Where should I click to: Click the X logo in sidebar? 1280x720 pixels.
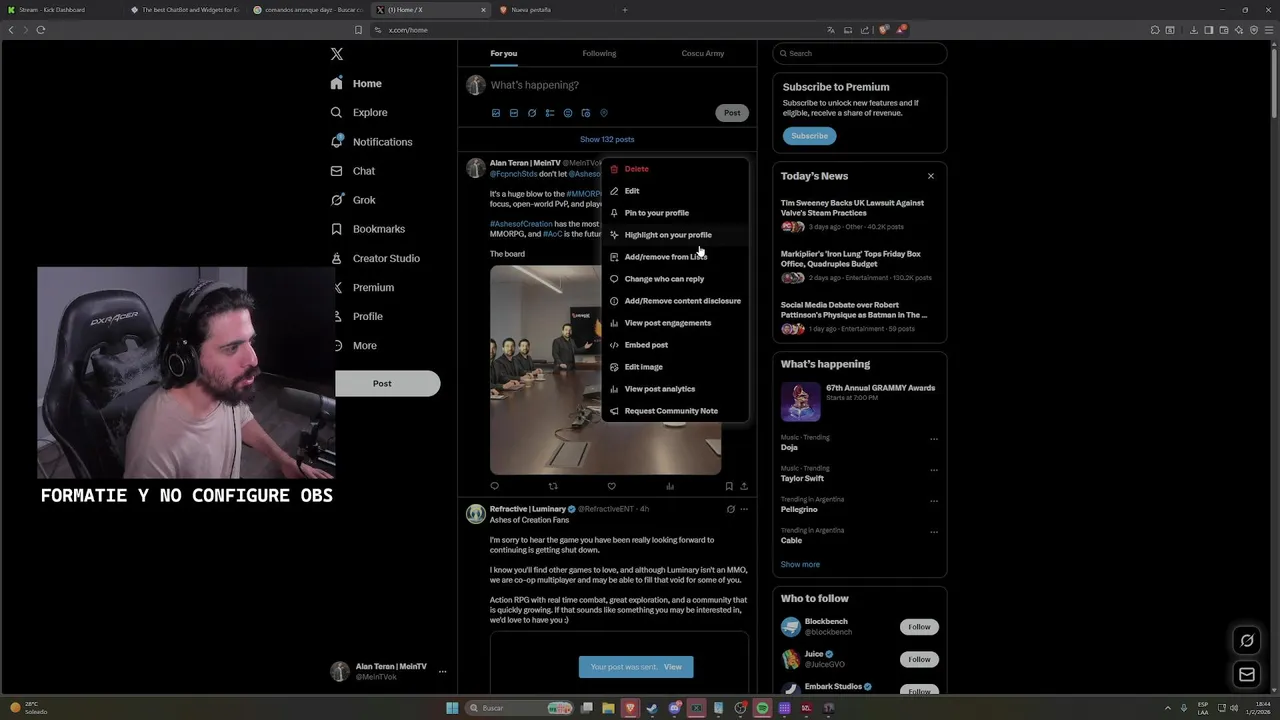coord(337,54)
